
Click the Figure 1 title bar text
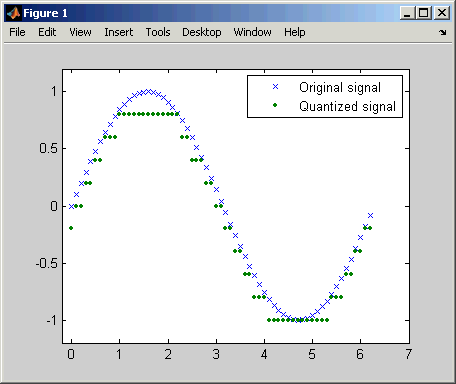point(45,13)
